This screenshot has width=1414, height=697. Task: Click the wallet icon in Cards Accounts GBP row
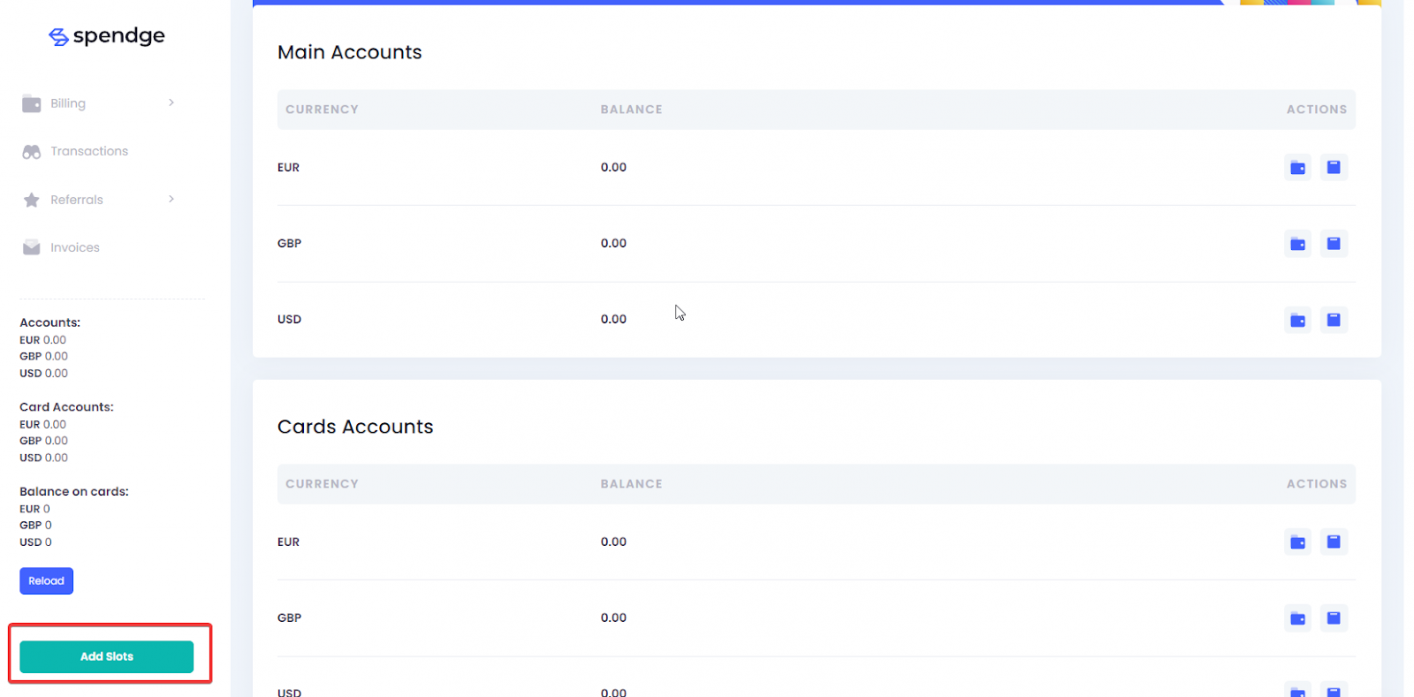tap(1298, 618)
